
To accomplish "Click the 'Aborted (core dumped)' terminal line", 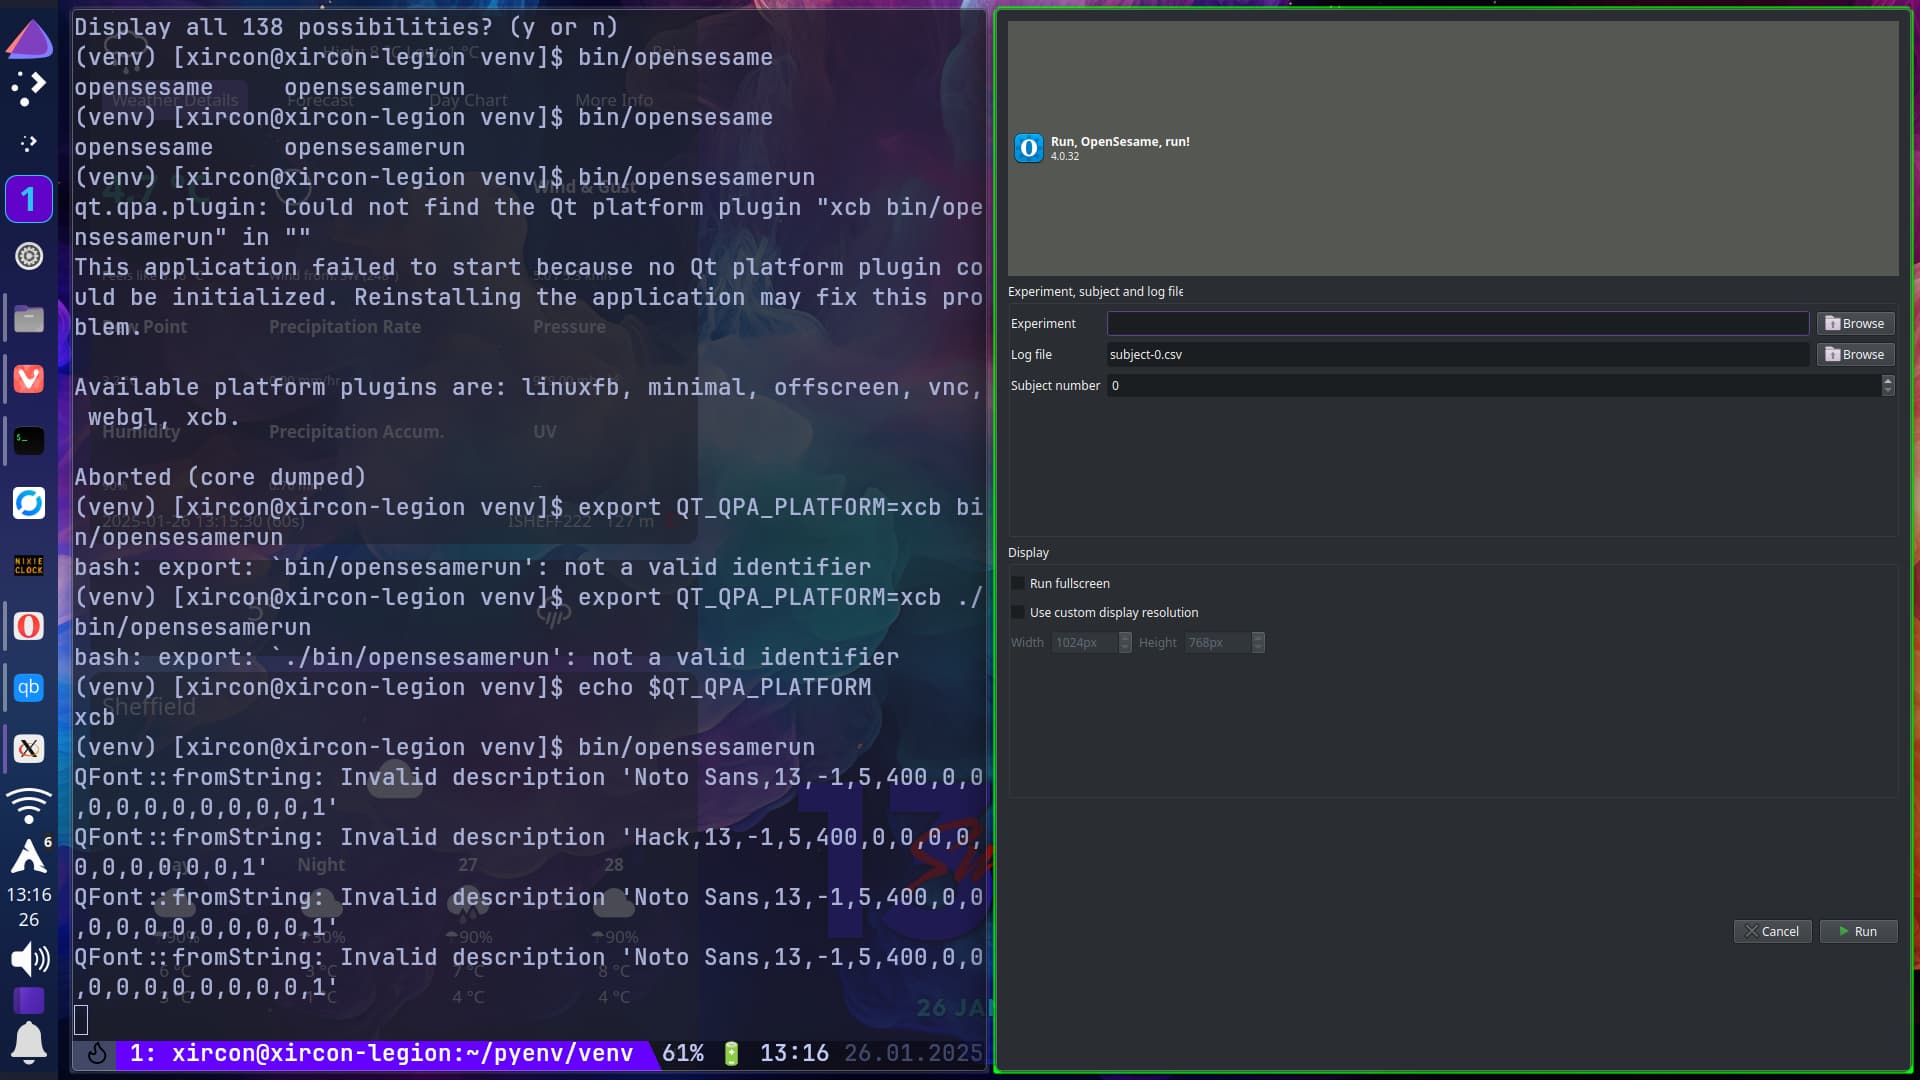I will coord(220,477).
